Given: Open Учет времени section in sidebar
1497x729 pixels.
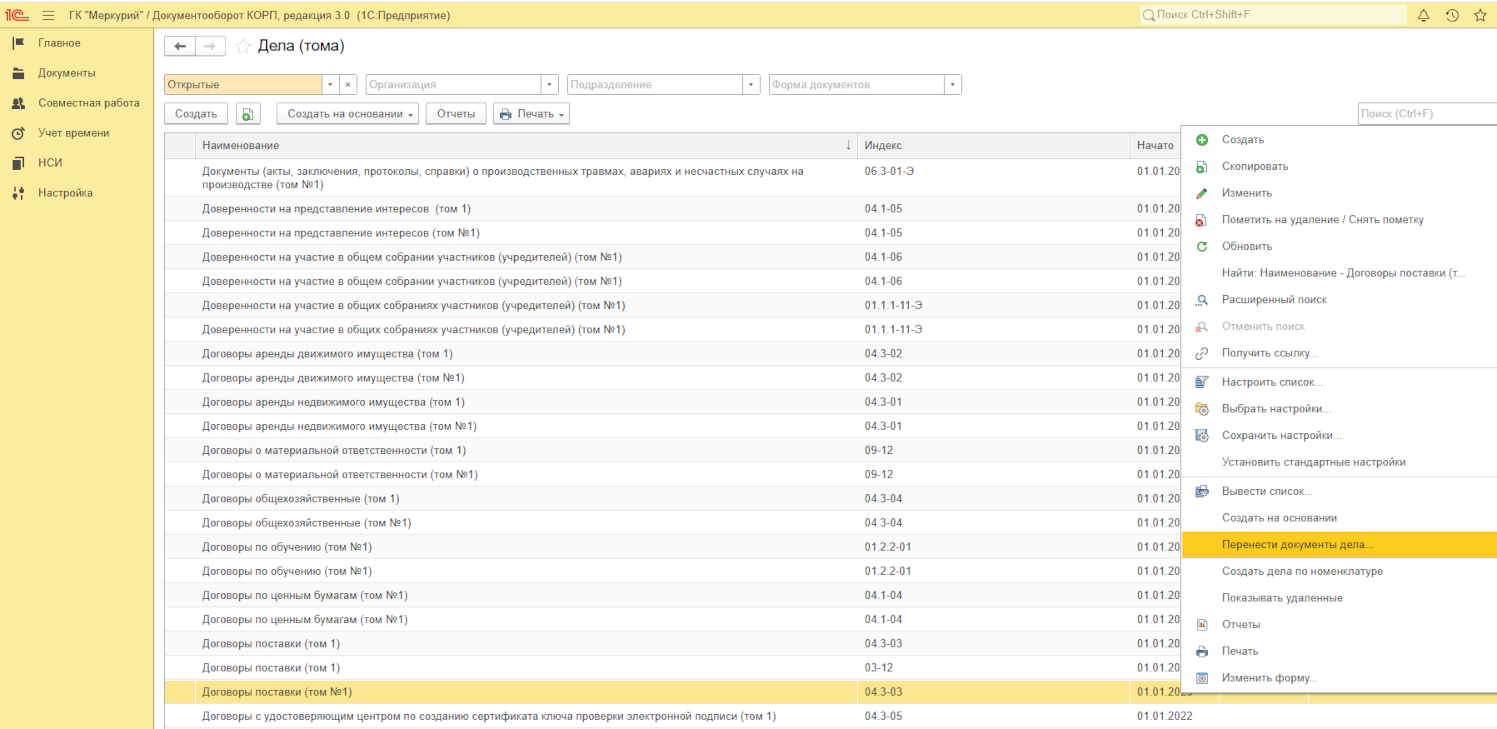Looking at the screenshot, I should [x=73, y=133].
